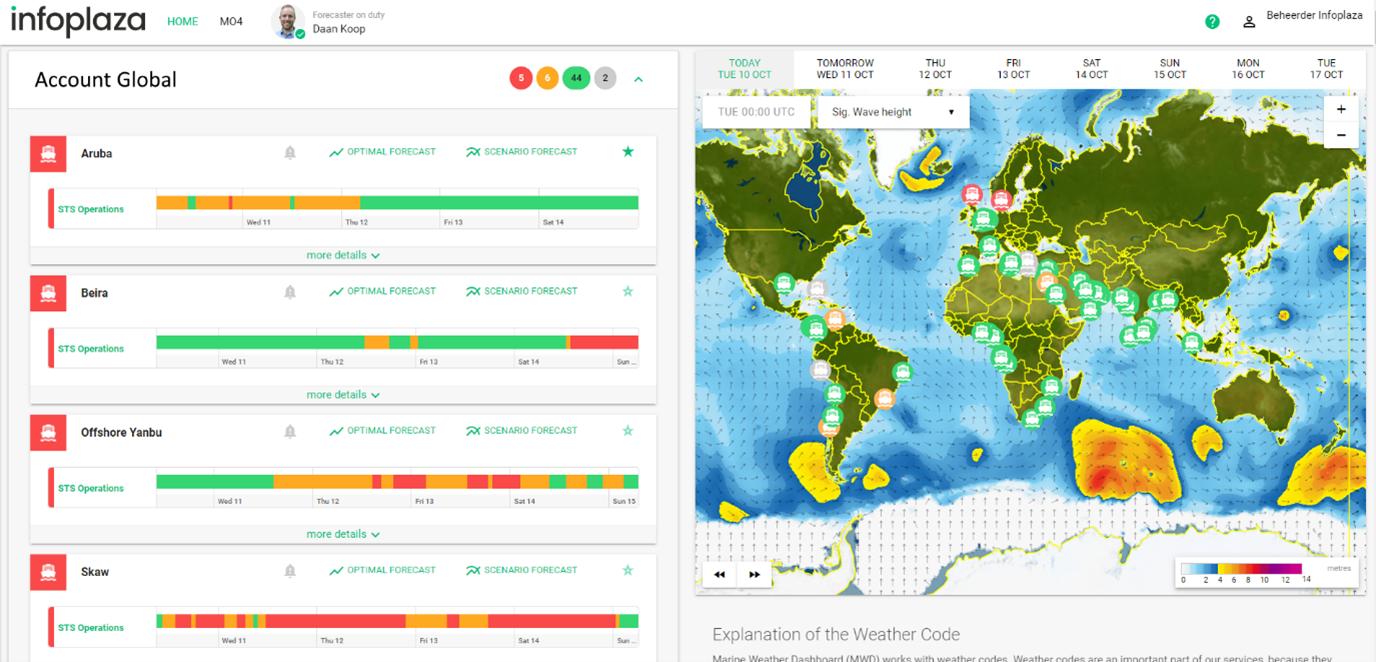1376x662 pixels.
Task: Step map time backward
Action: [720, 575]
